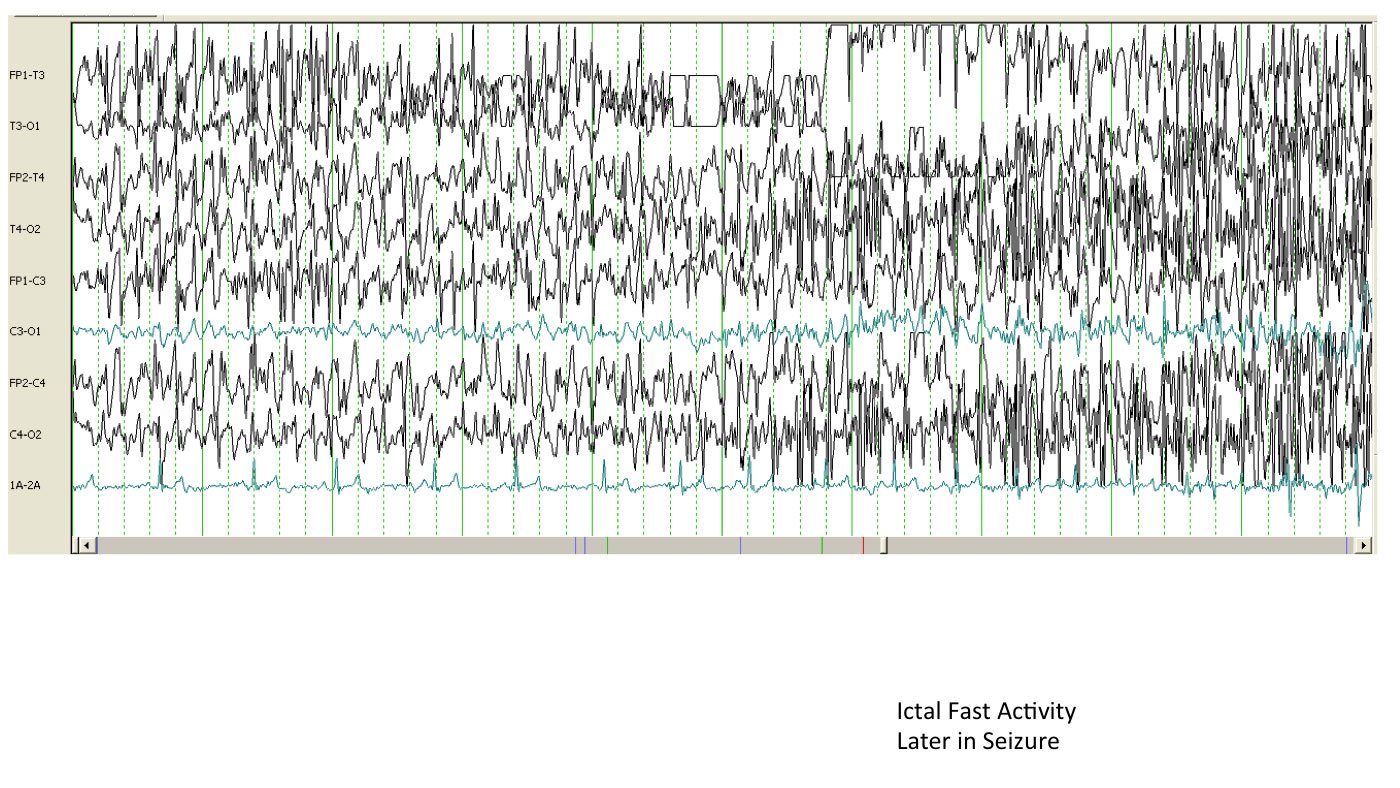Click the scrollbar left arrow button

[x=86, y=545]
